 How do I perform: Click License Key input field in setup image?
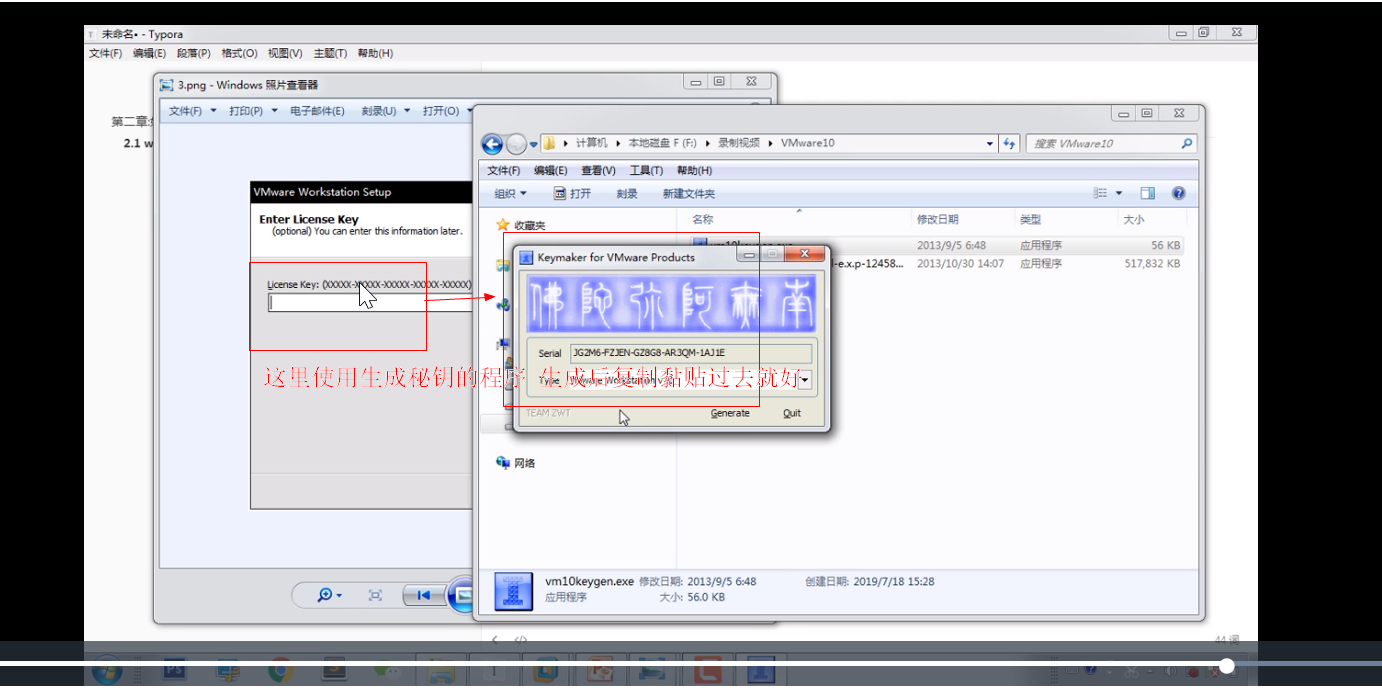(370, 303)
